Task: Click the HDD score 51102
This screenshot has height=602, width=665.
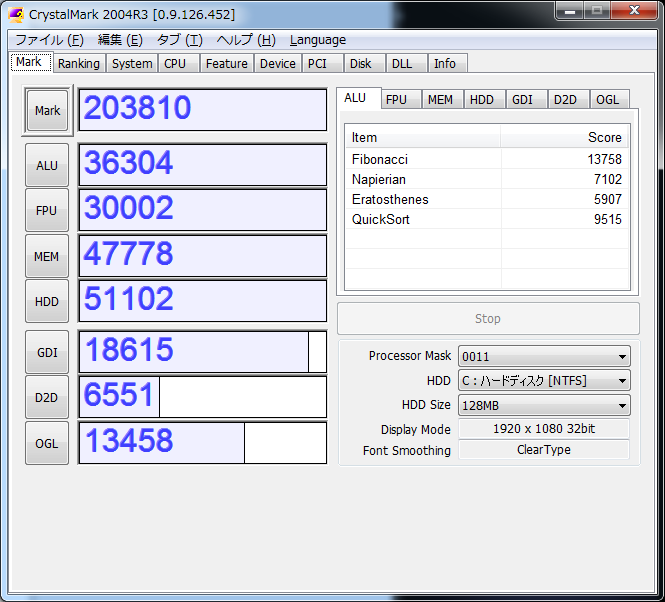Action: click(x=203, y=301)
